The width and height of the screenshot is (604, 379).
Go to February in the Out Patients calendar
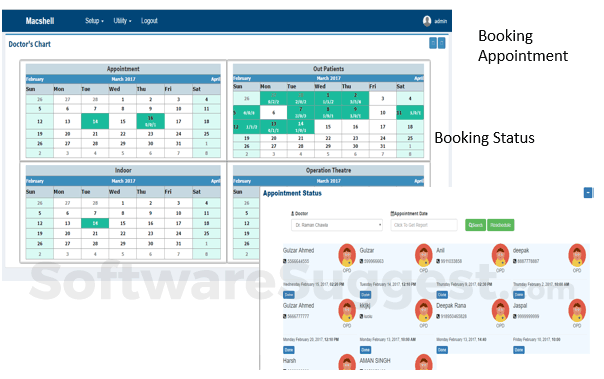pyautogui.click(x=242, y=78)
